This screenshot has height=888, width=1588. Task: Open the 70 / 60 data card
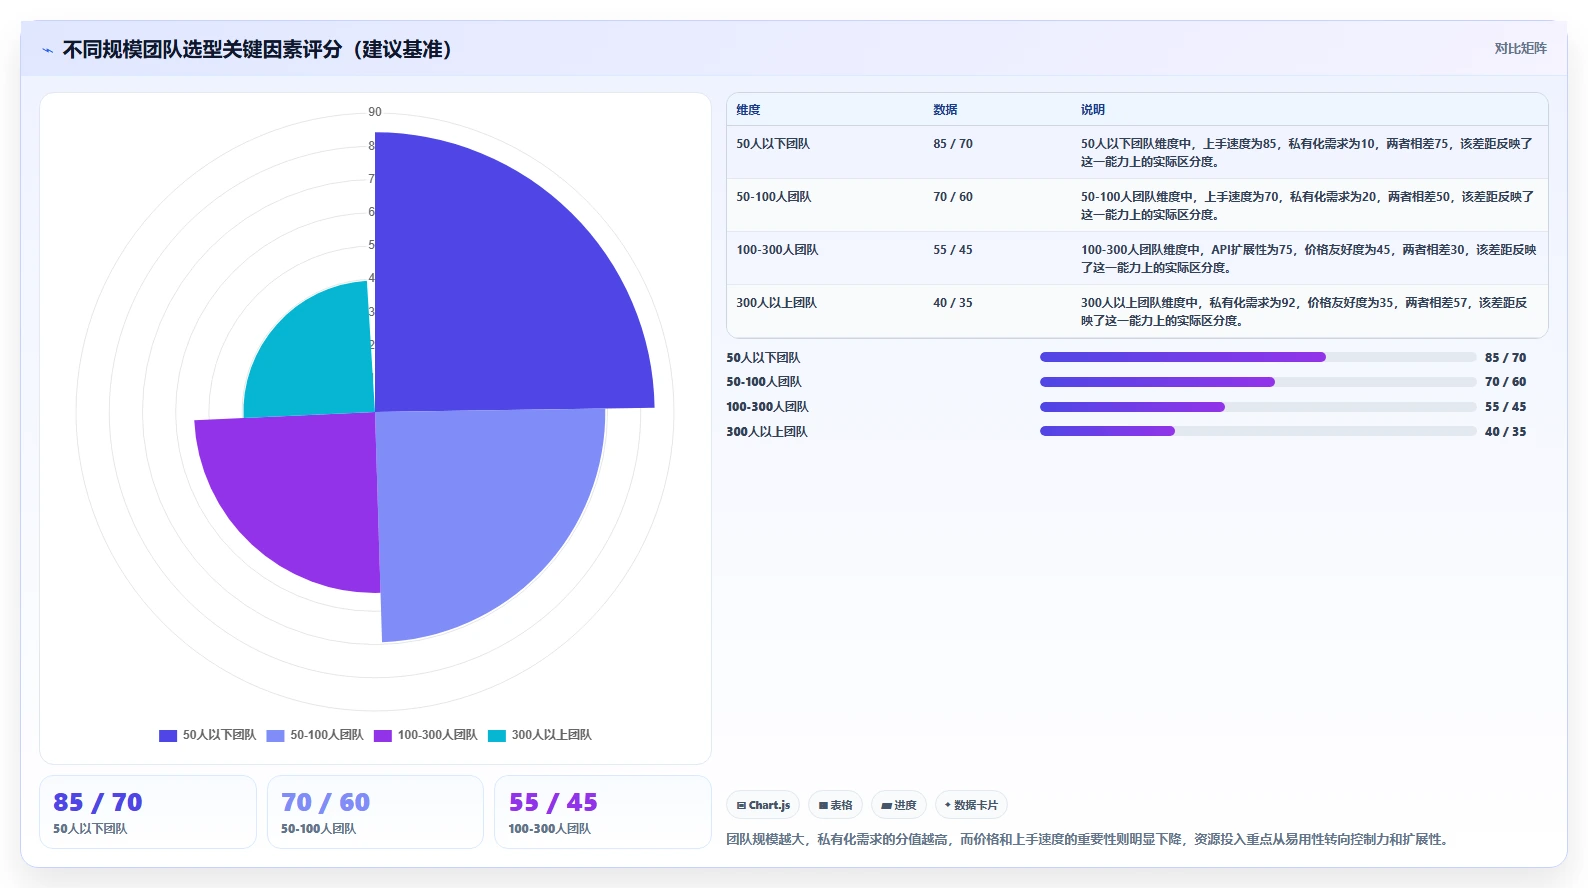pos(375,812)
